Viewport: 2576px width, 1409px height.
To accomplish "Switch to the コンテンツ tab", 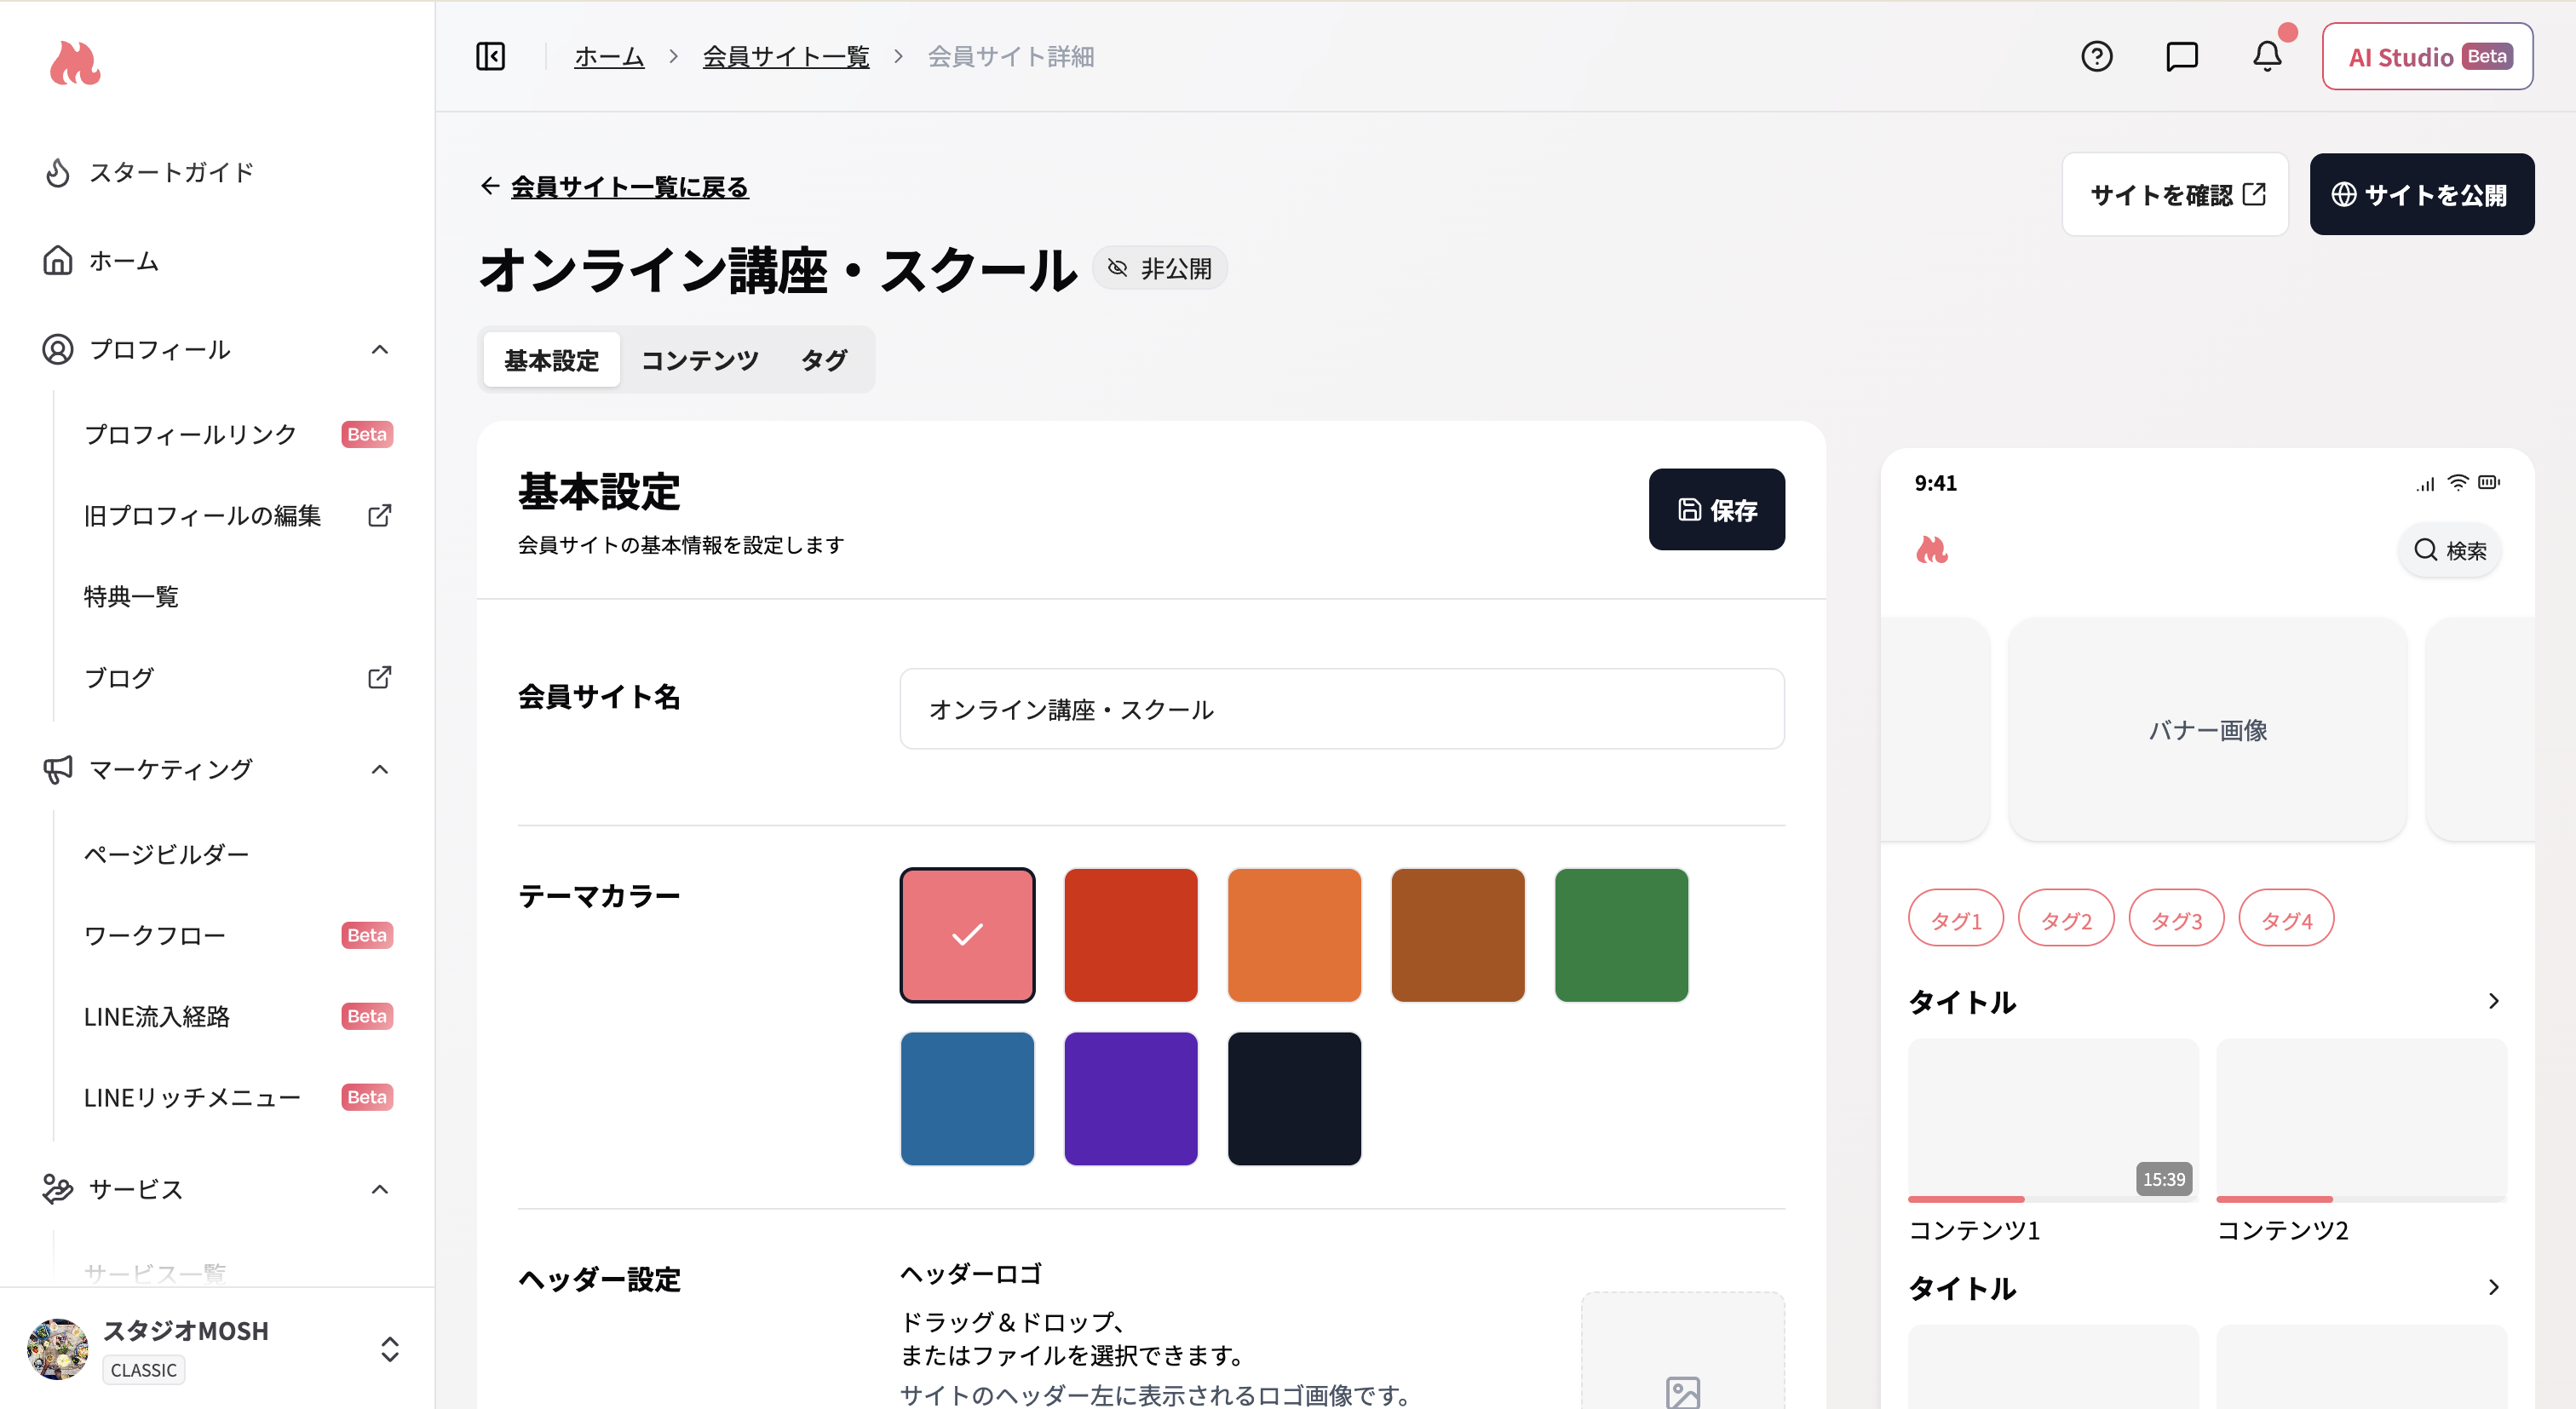I will 700,360.
